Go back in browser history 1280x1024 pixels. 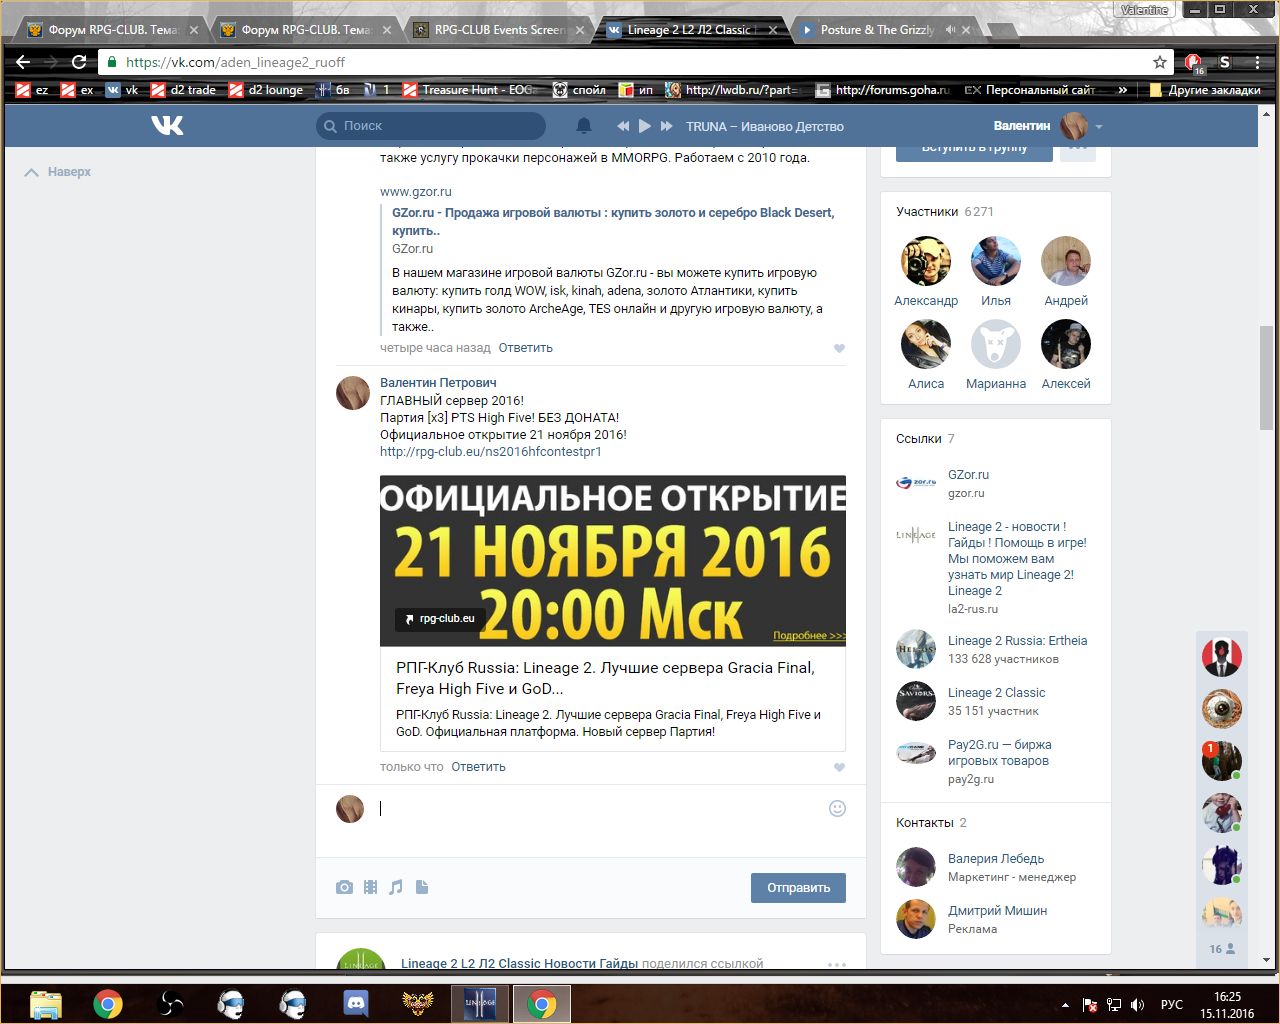[24, 62]
